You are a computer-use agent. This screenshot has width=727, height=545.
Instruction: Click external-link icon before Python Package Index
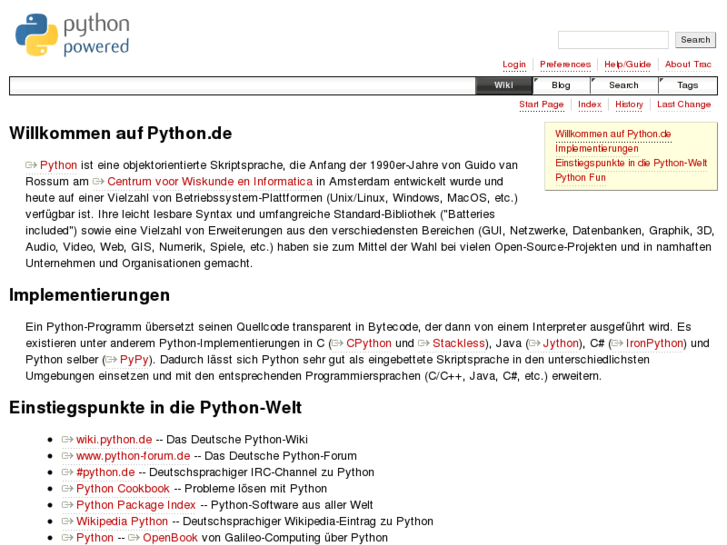coord(68,505)
